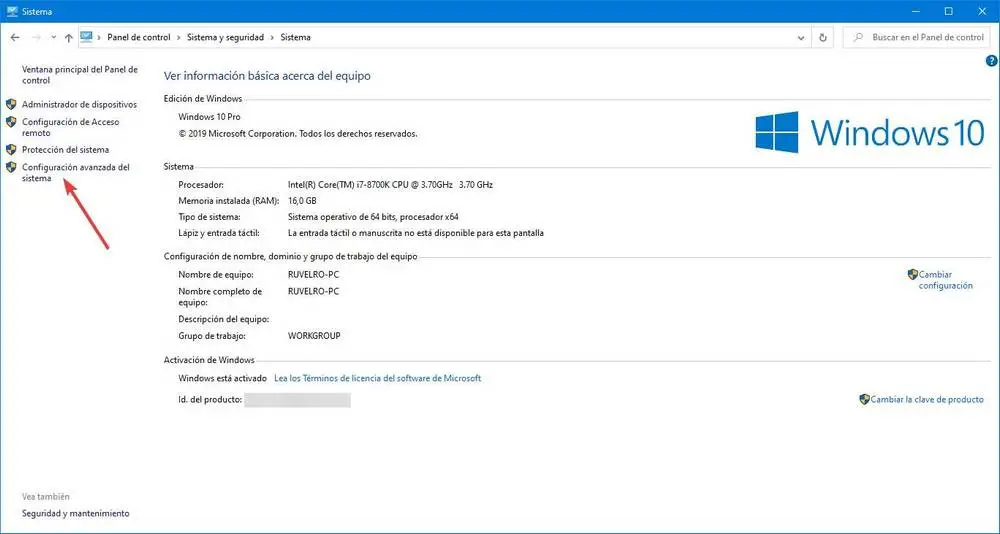
Task: Open 'Sistema y seguridad' breadcrumb
Action: point(225,38)
